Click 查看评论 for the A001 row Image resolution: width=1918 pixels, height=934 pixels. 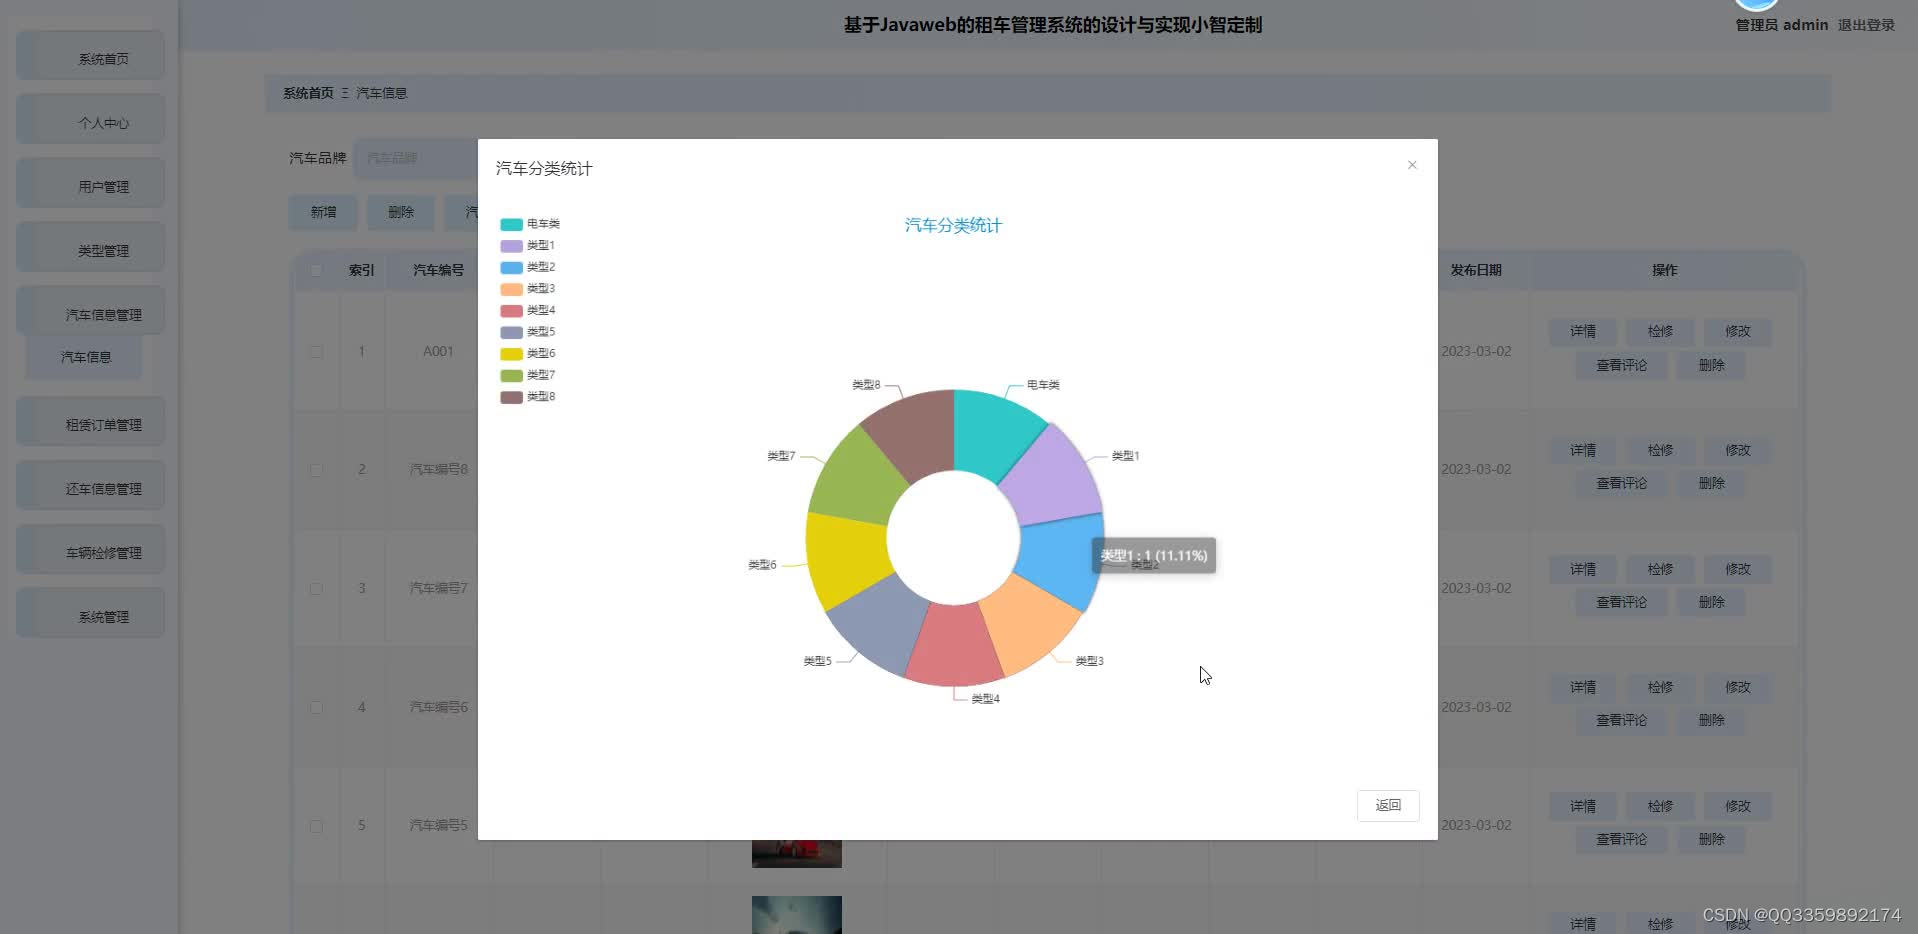tap(1621, 365)
